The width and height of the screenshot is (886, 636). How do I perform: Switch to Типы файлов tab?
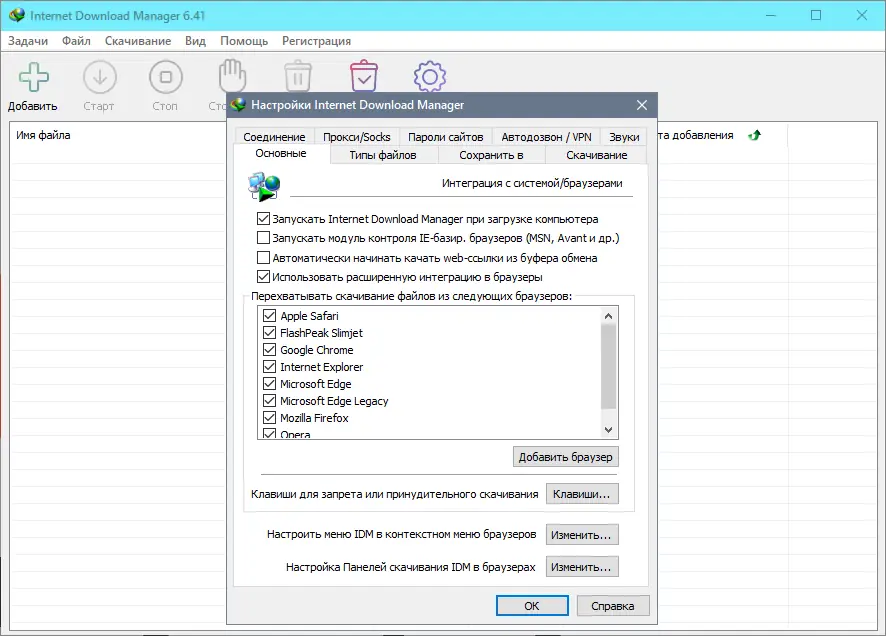pos(383,155)
